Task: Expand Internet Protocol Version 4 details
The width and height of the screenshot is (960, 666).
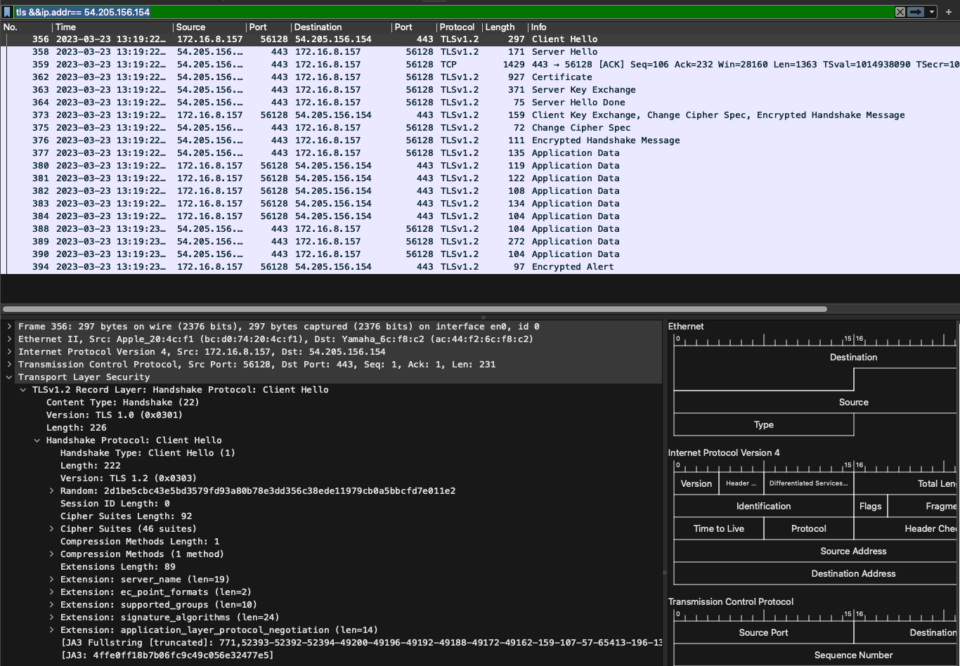Action: click(10, 351)
